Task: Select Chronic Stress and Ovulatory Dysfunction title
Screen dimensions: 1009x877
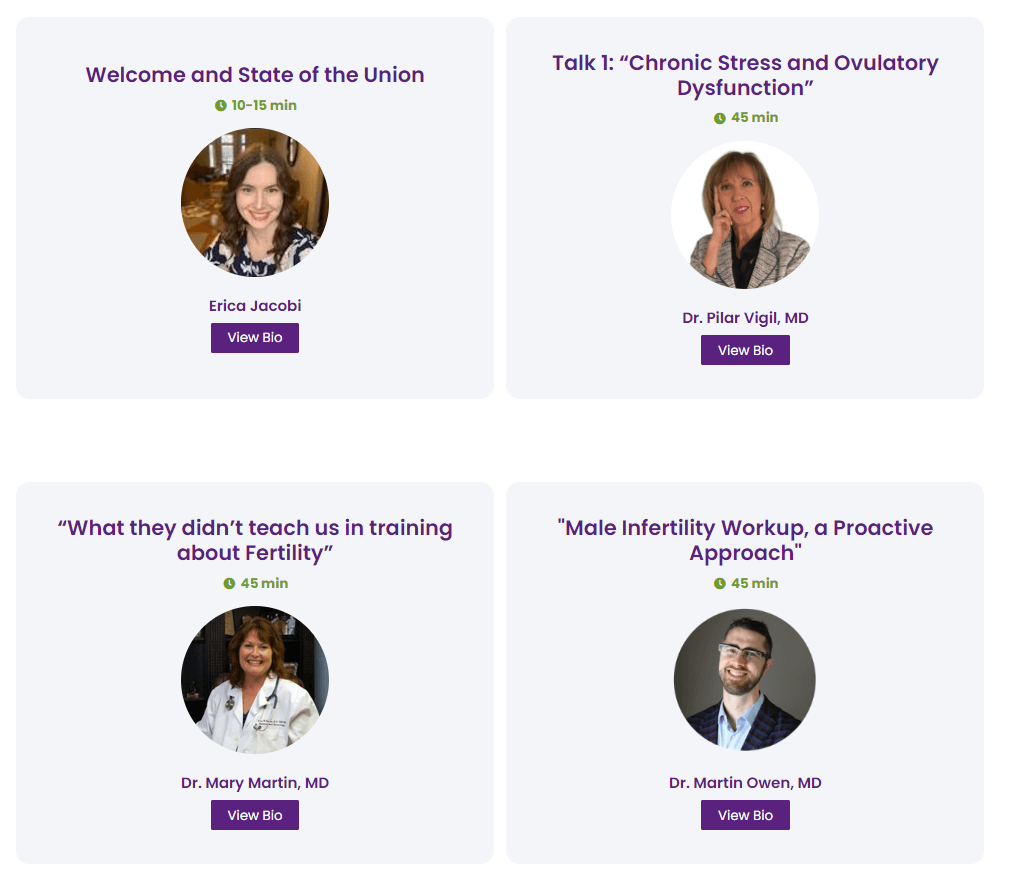Action: point(745,75)
